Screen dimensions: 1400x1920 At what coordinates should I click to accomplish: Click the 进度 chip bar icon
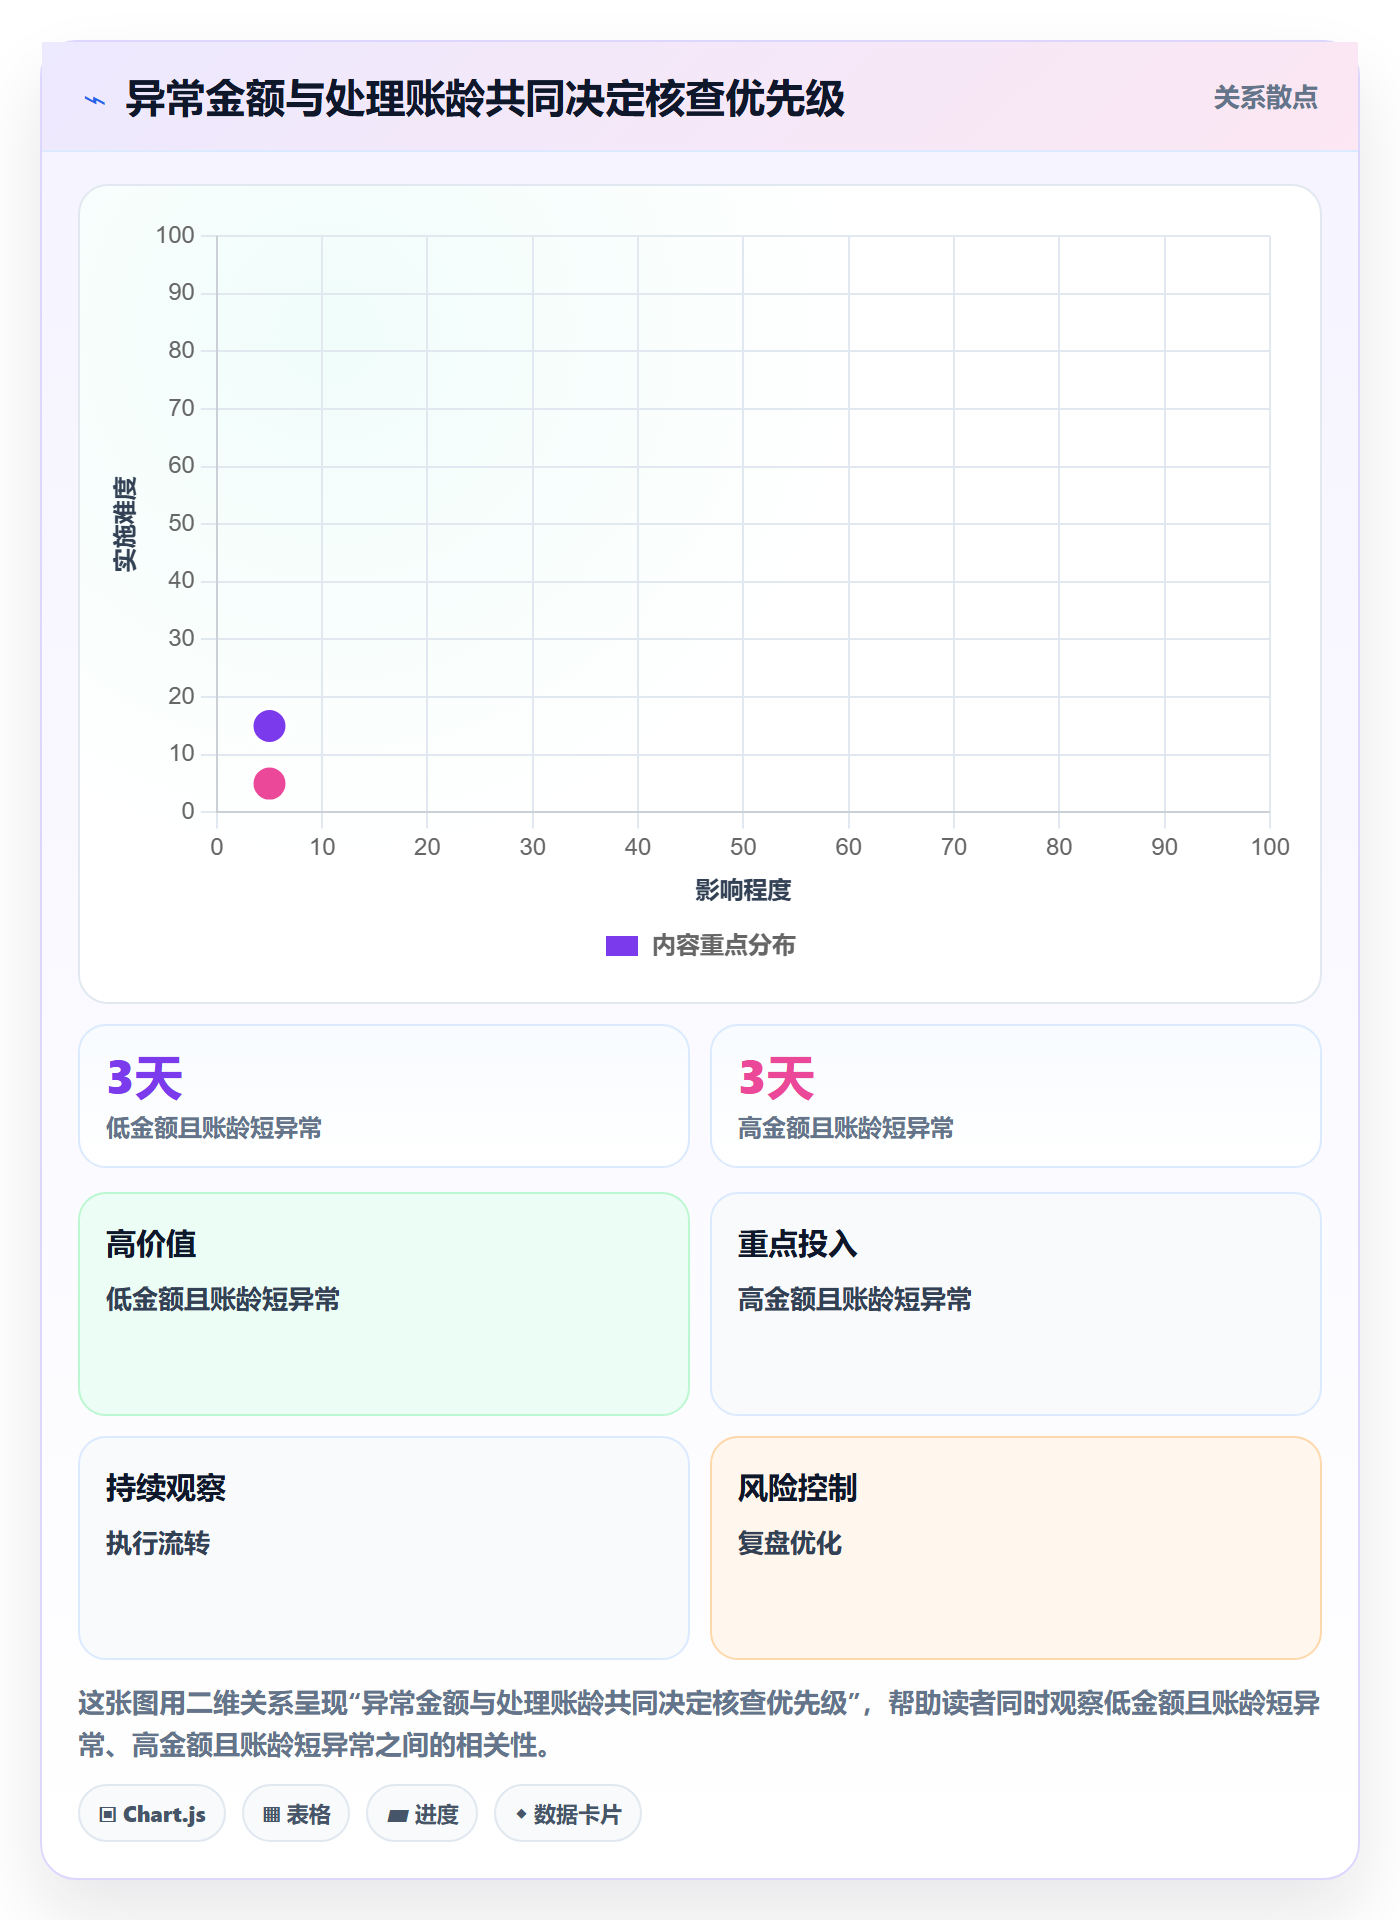click(x=398, y=1816)
